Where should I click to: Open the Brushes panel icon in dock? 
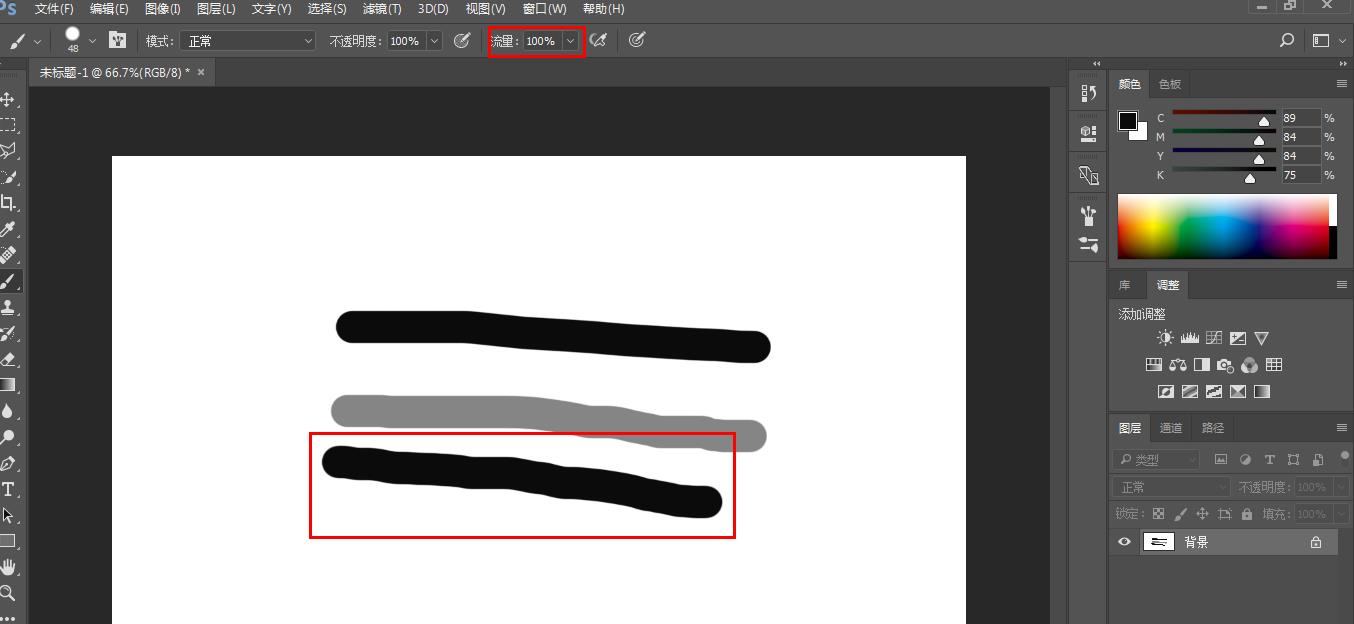[1088, 214]
